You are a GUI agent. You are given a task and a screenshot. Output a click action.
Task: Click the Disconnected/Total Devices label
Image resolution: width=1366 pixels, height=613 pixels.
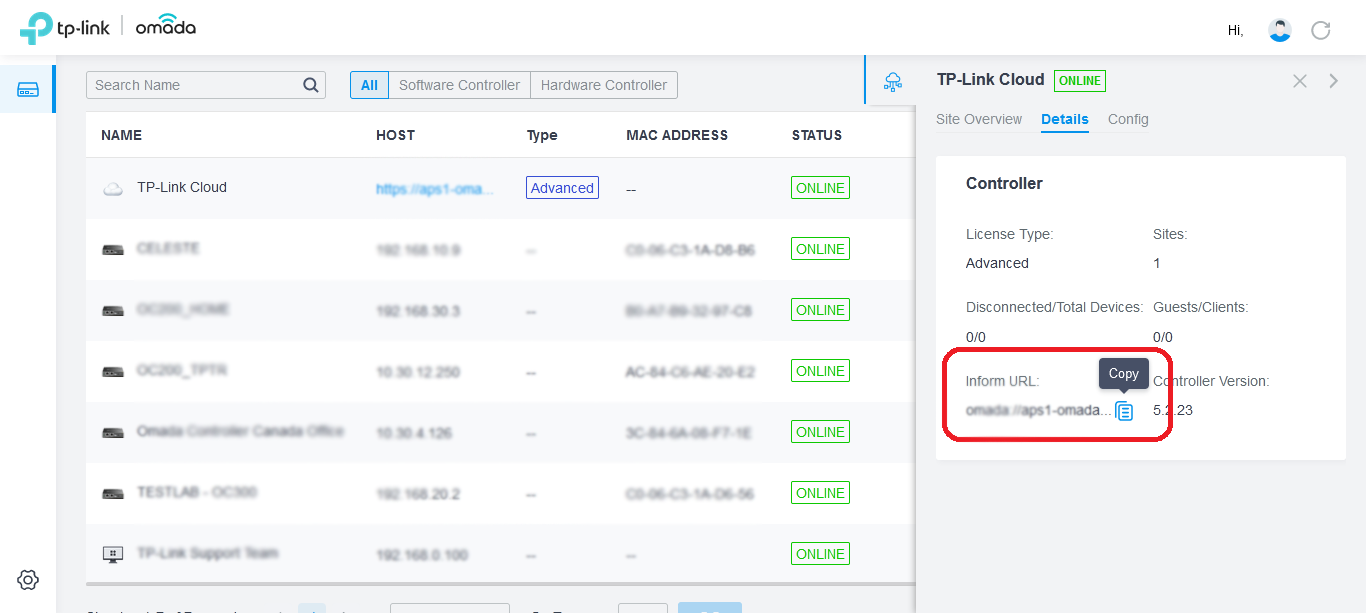point(1054,307)
